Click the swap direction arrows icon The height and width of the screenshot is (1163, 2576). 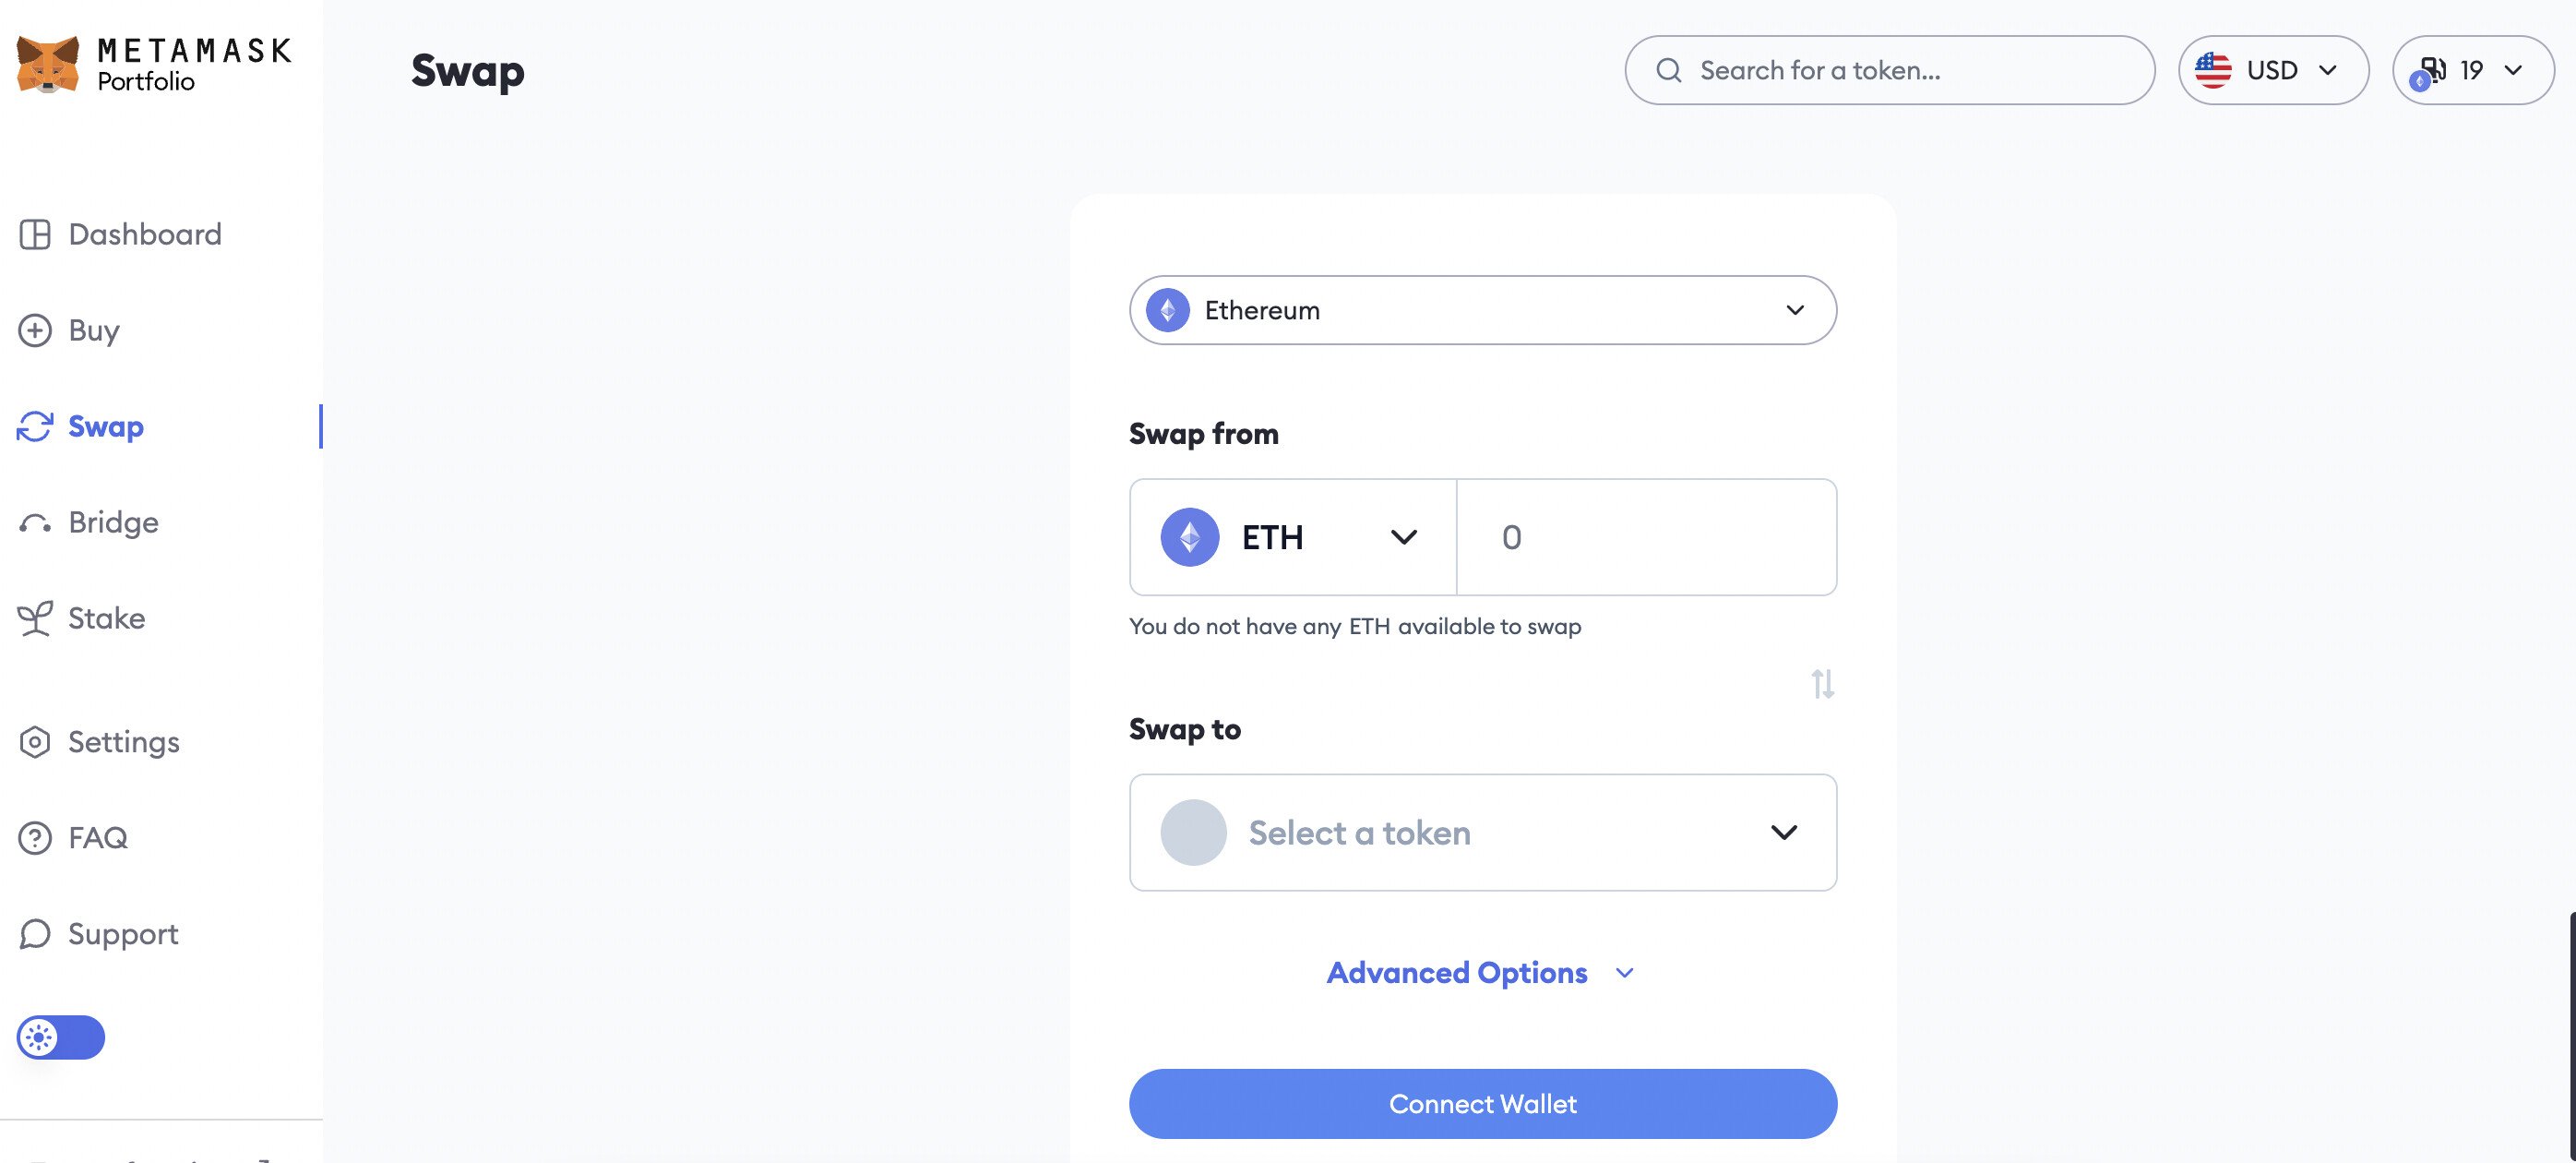coord(1822,684)
